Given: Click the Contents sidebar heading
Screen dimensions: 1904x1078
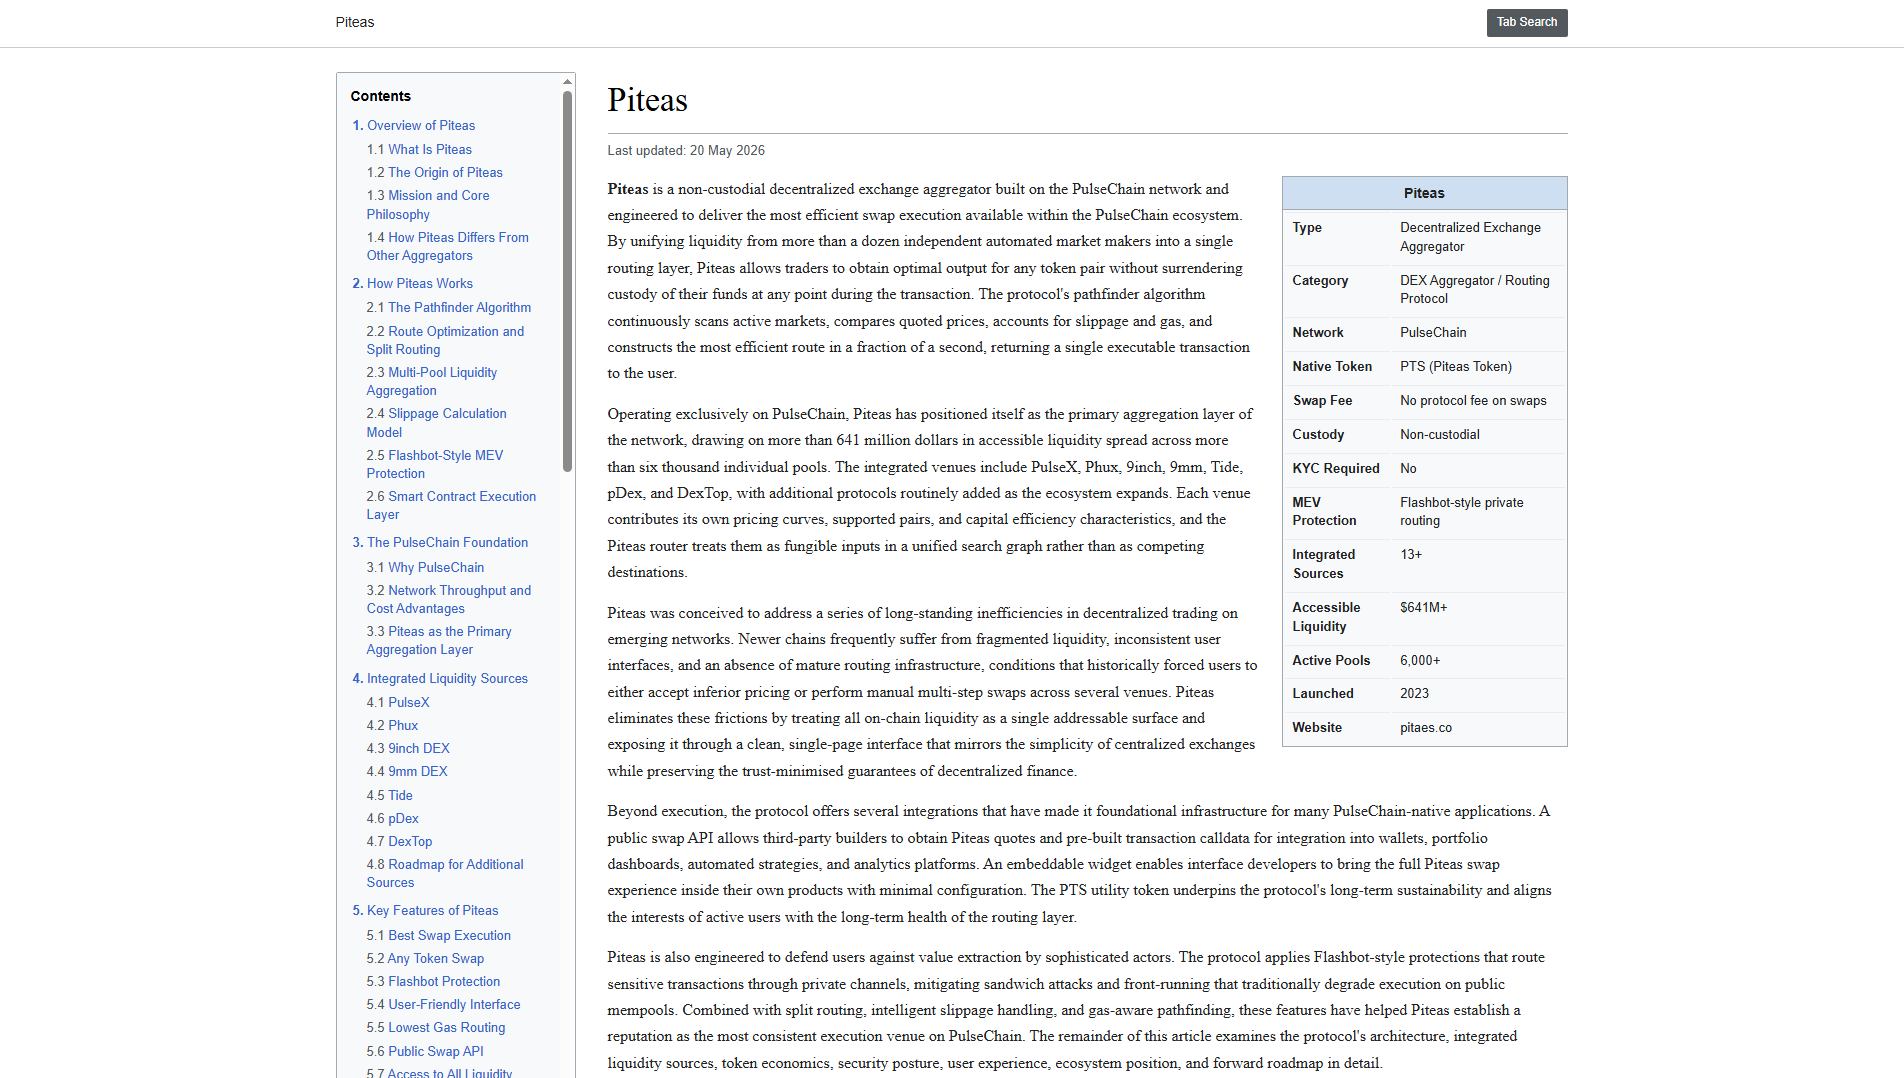Looking at the screenshot, I should pyautogui.click(x=380, y=96).
